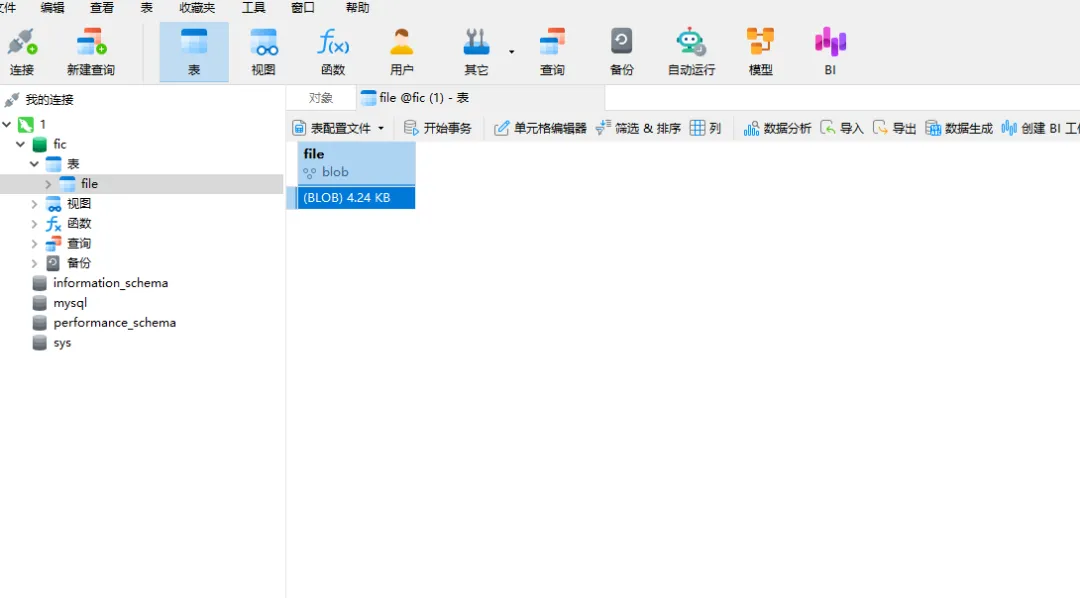Open the Edit (编辑) menu
1080x598 pixels.
[x=52, y=8]
